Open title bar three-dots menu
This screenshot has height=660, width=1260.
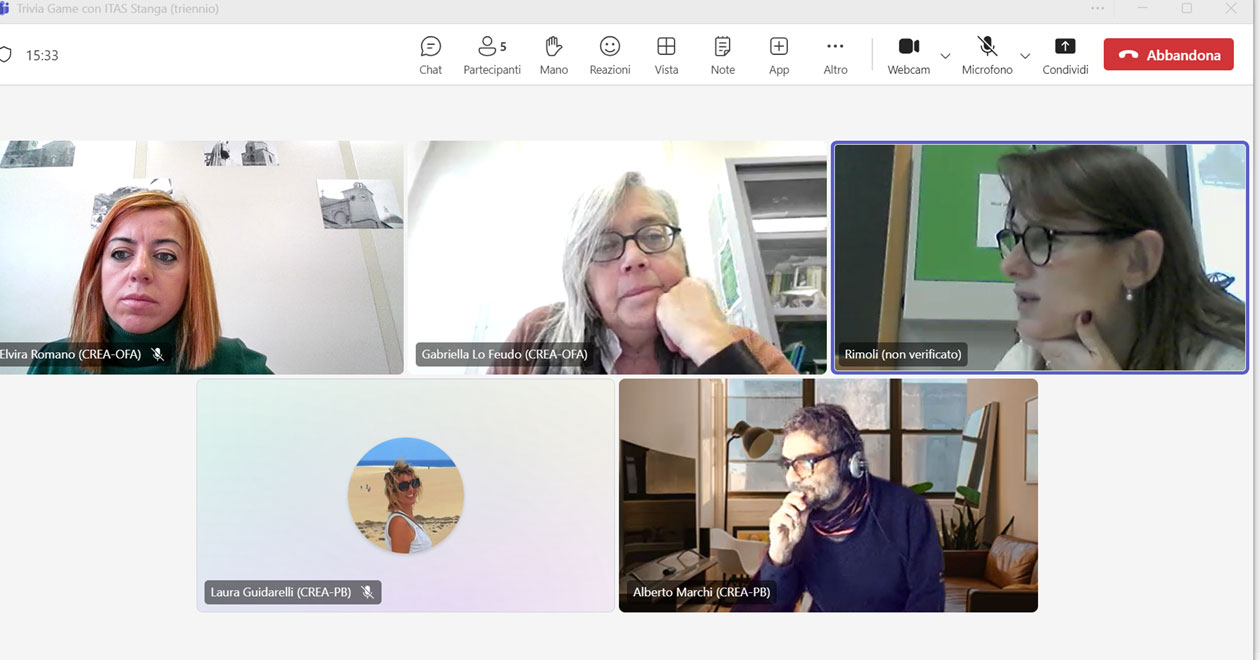coord(1098,9)
